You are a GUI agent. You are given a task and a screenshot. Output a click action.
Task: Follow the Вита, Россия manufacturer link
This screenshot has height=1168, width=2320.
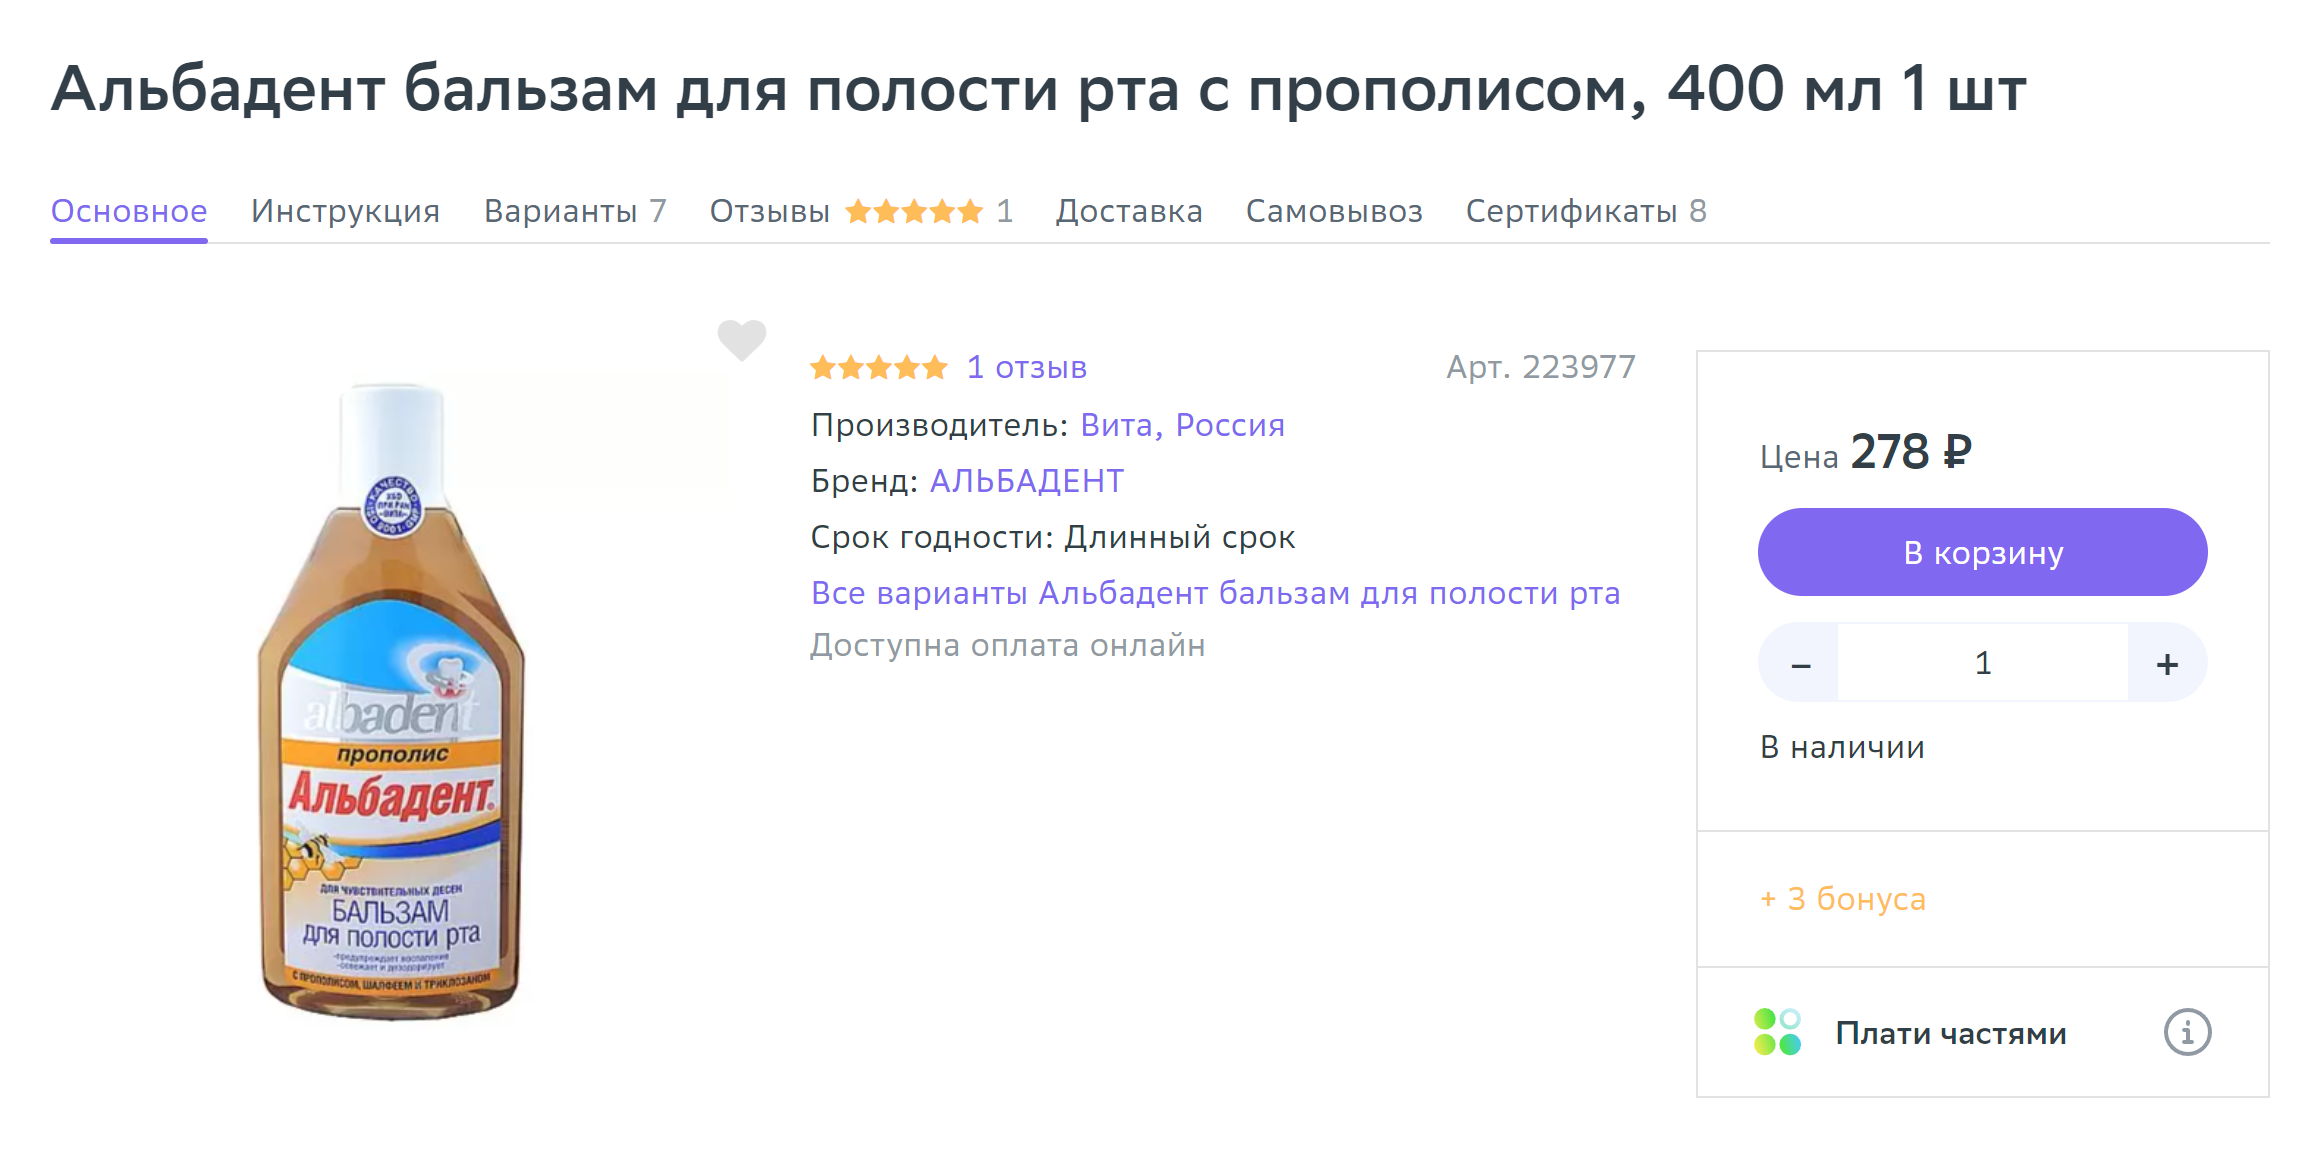(x=1182, y=425)
